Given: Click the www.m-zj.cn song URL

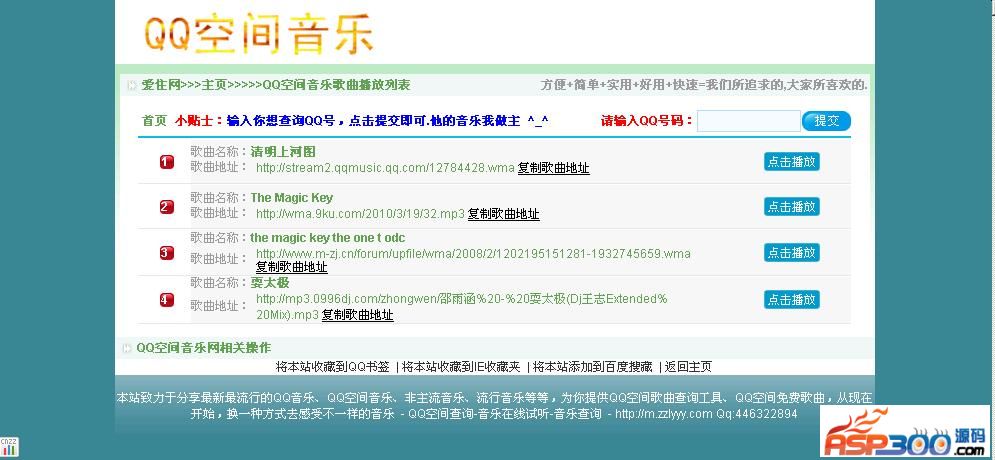Looking at the screenshot, I should pos(473,254).
